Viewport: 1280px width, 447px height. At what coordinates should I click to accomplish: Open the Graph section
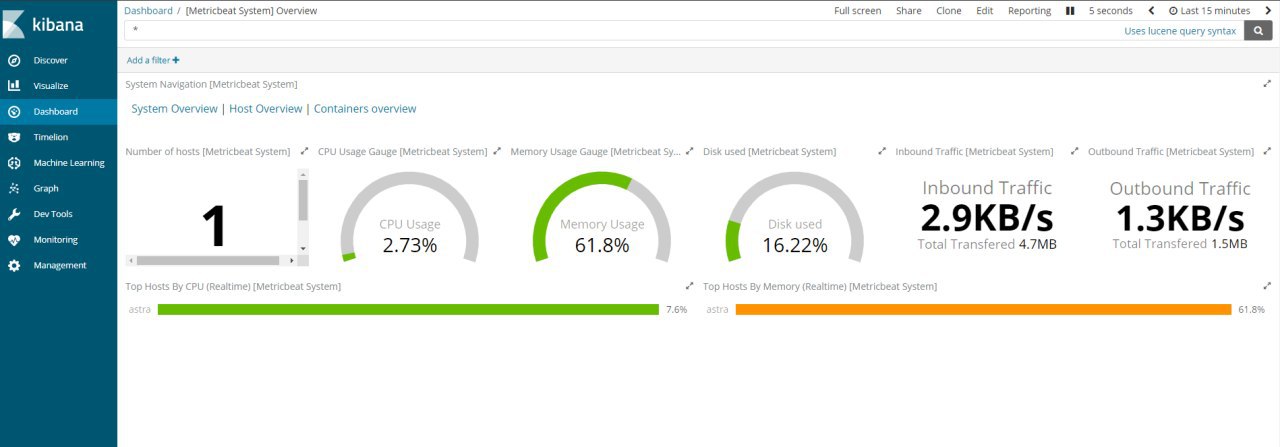pos(58,188)
